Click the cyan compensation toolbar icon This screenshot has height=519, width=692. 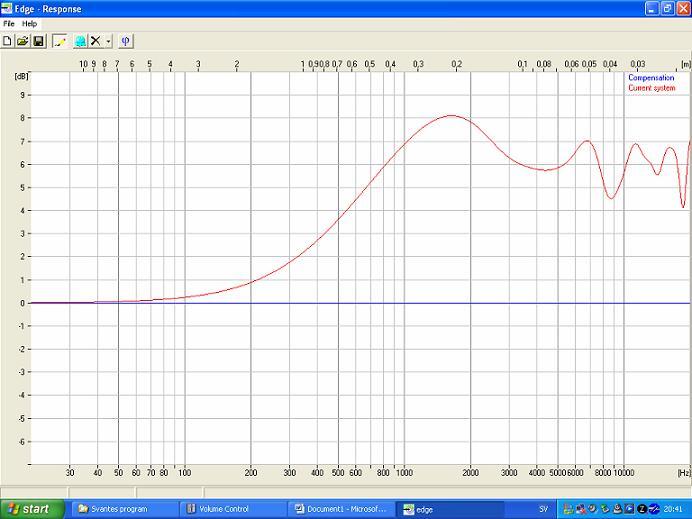[x=80, y=41]
